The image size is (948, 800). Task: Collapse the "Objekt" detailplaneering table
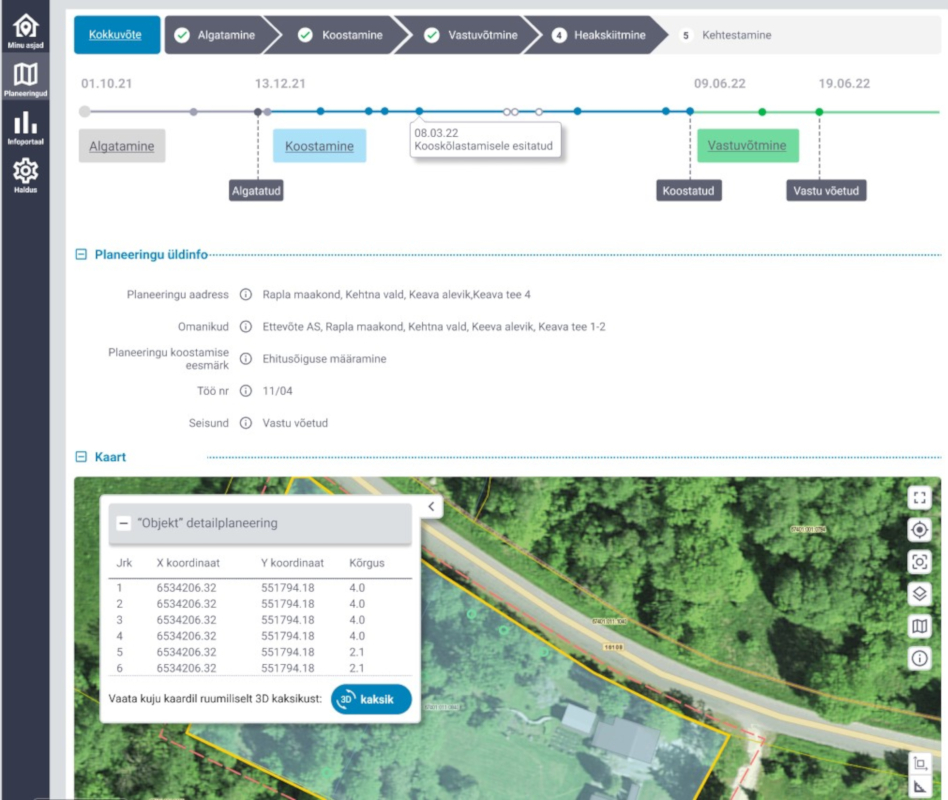(x=123, y=523)
